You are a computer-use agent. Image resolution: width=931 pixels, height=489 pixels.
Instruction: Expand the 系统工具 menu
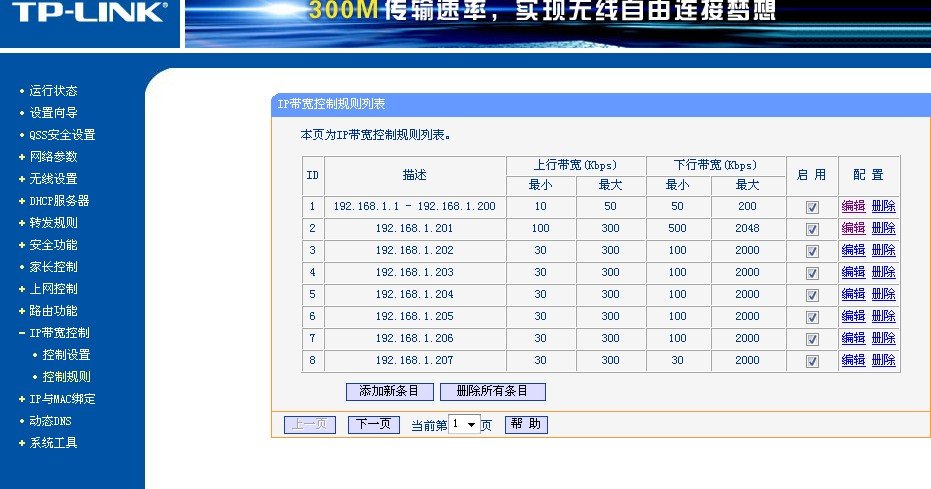point(53,443)
